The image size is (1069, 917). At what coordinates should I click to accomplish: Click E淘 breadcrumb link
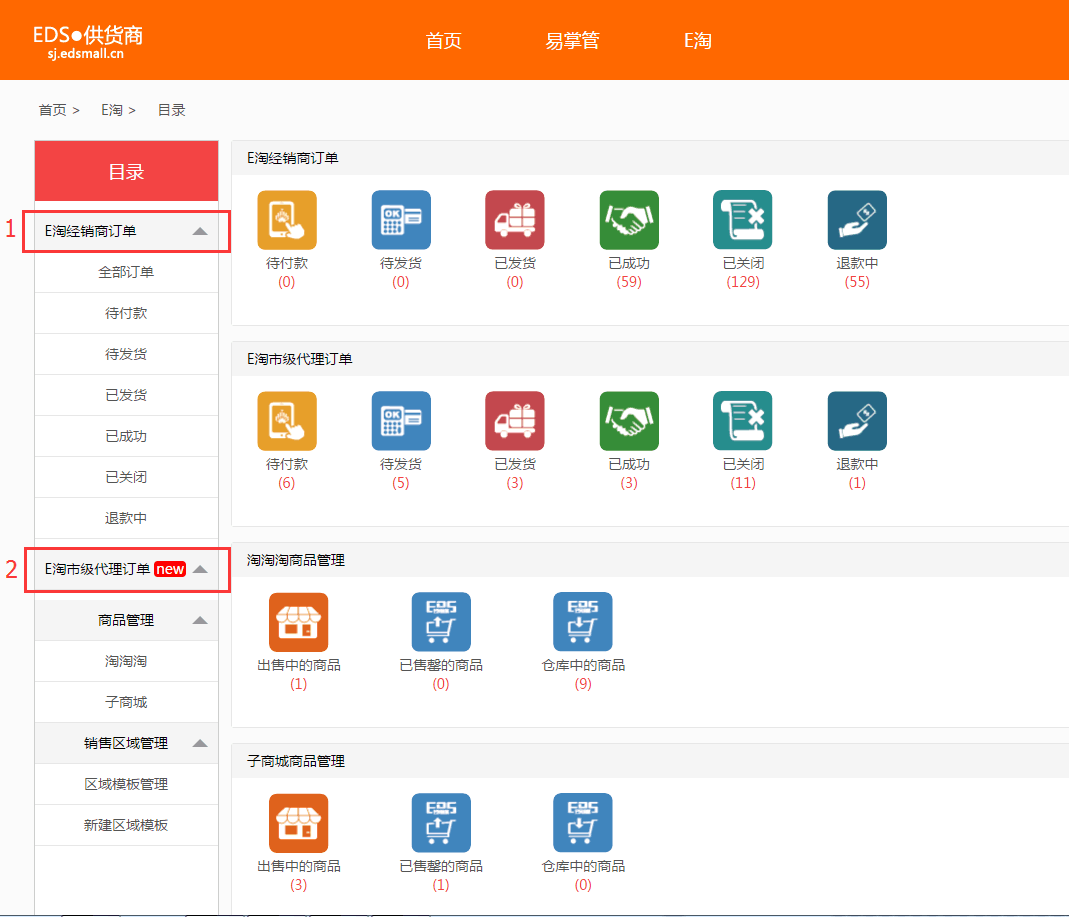click(x=112, y=110)
